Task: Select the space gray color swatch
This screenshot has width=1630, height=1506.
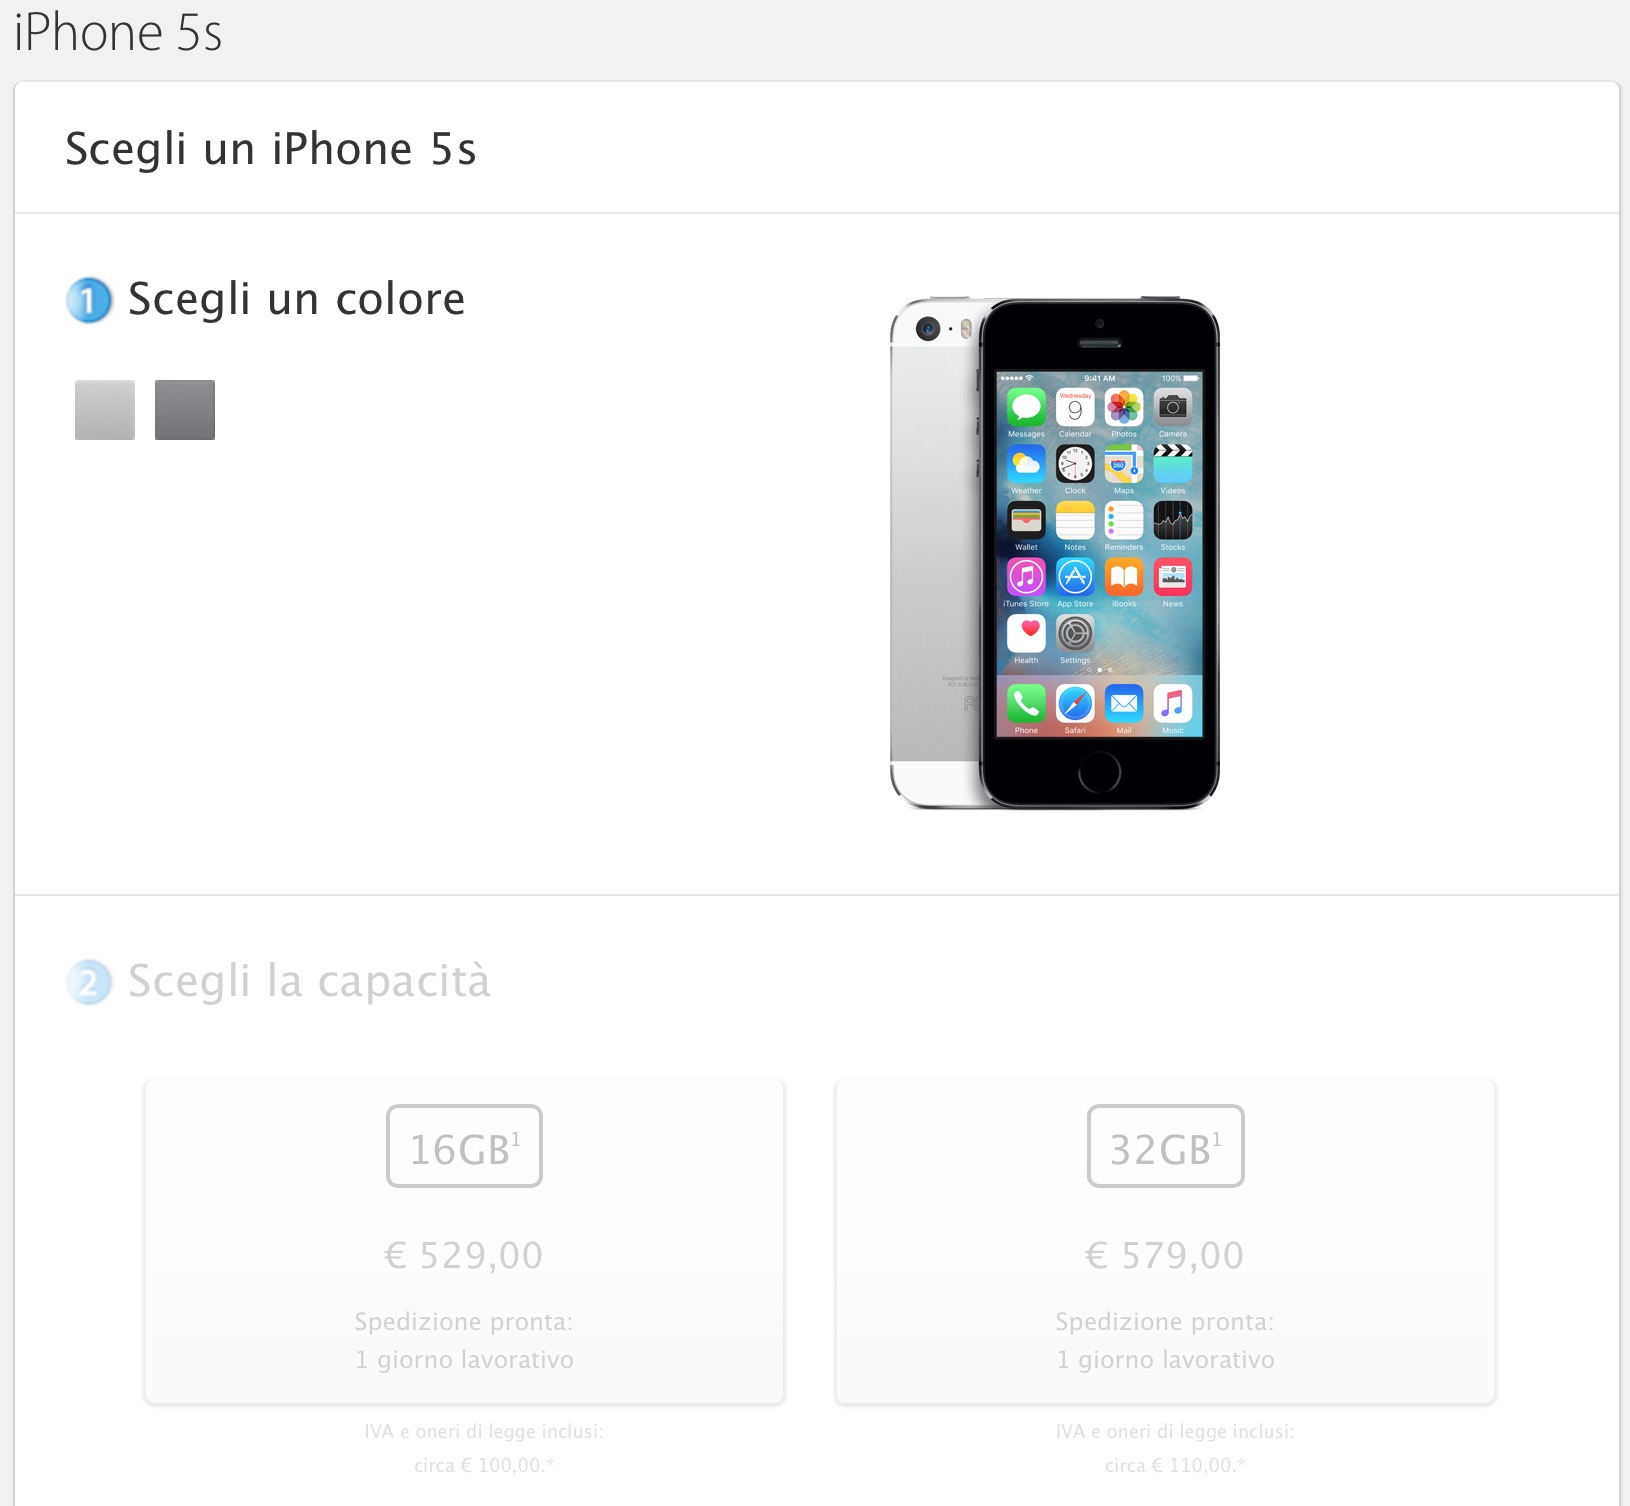Action: pos(185,410)
